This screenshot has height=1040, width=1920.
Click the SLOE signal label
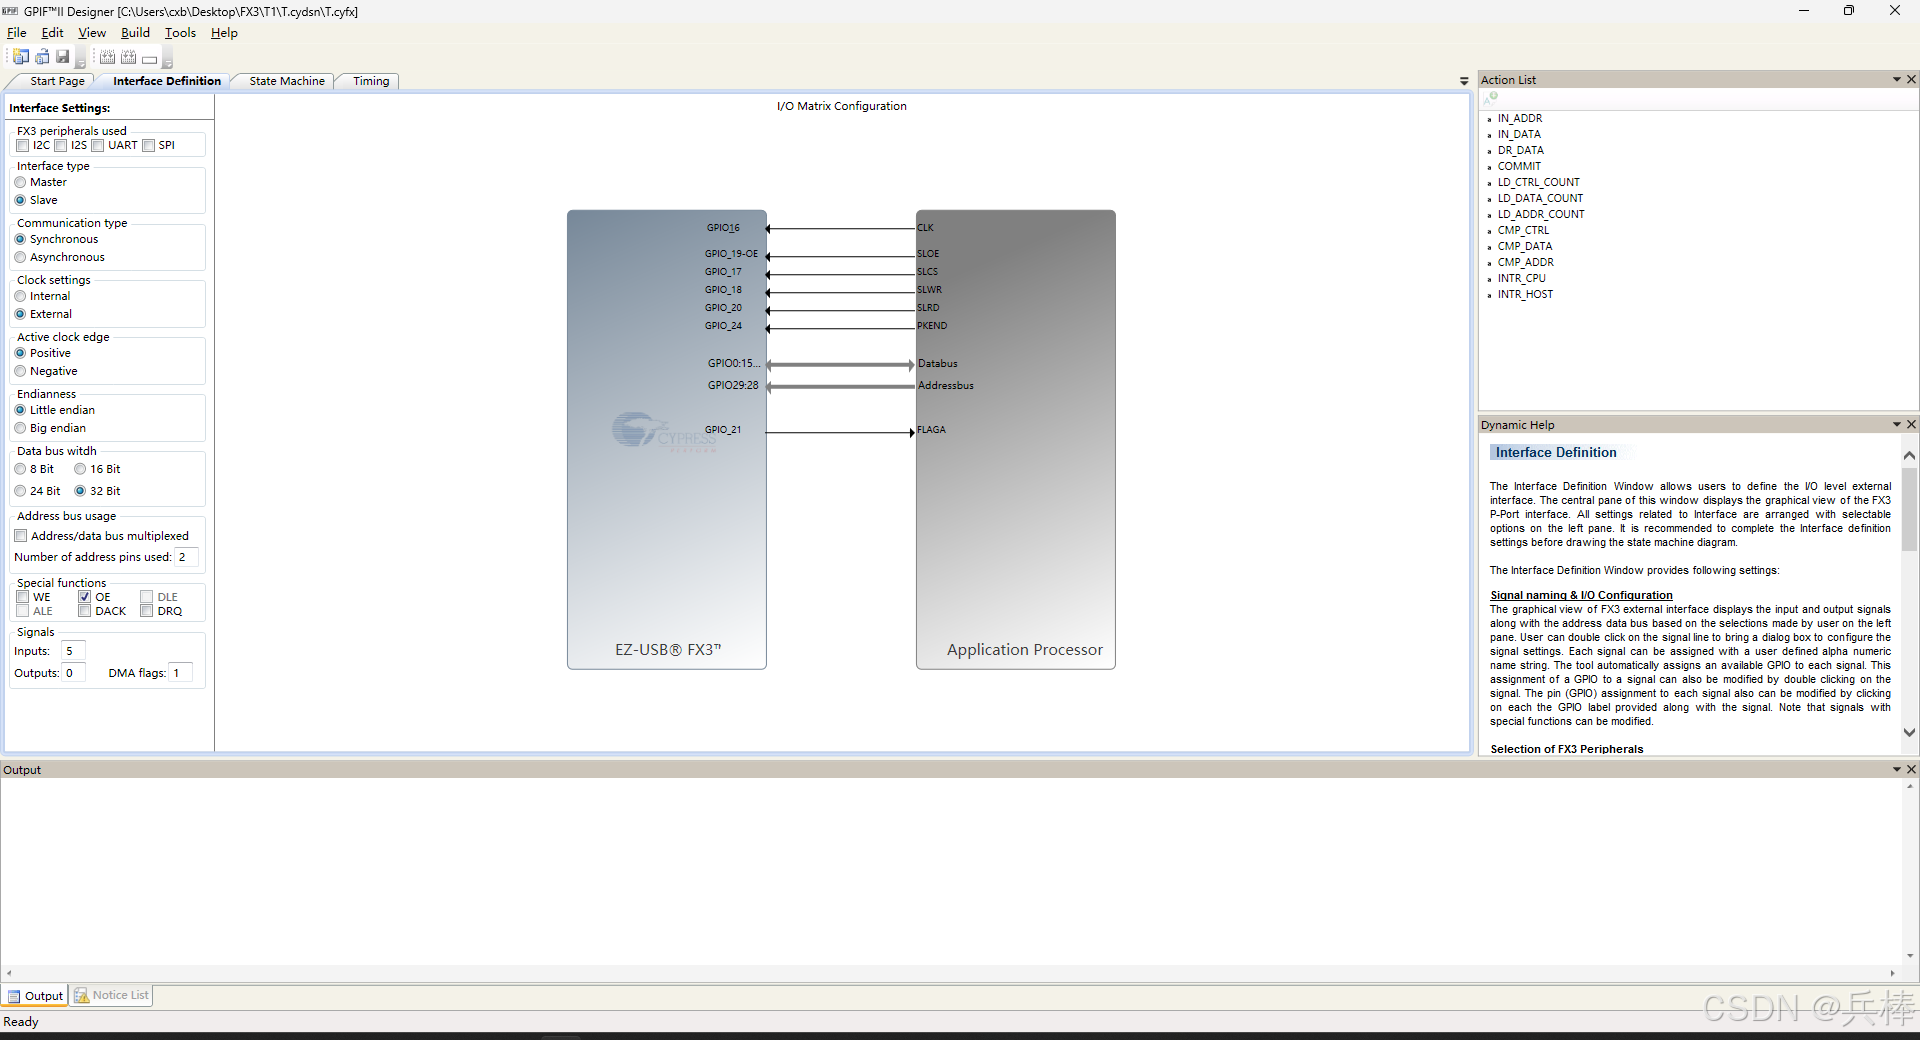[928, 254]
